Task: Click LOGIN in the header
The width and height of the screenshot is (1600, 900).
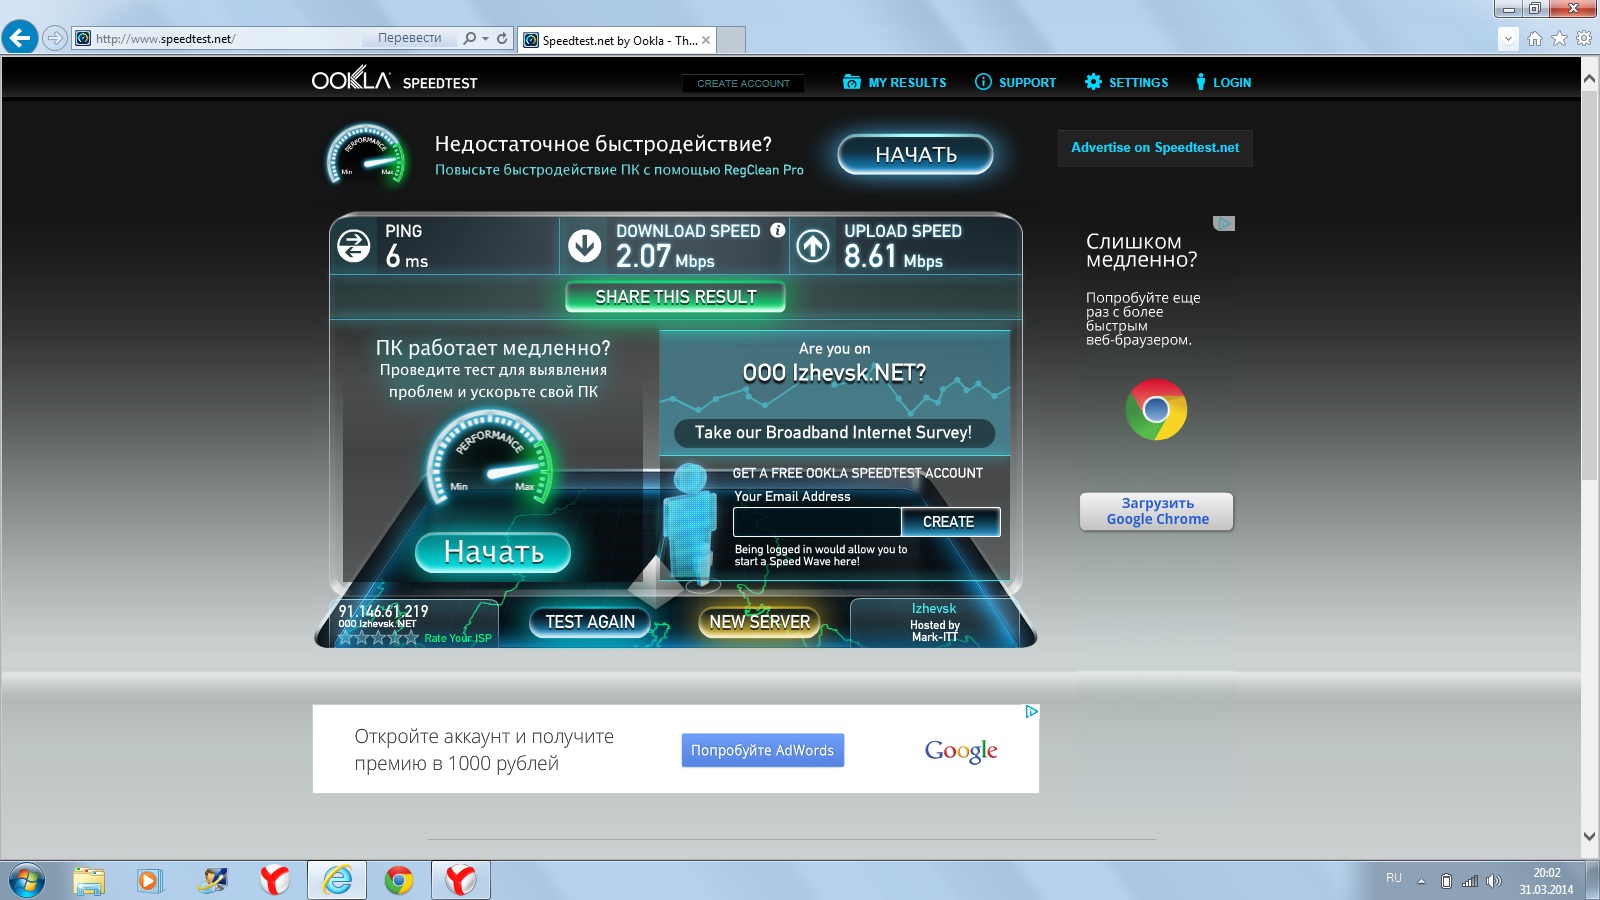Action: coord(1223,82)
